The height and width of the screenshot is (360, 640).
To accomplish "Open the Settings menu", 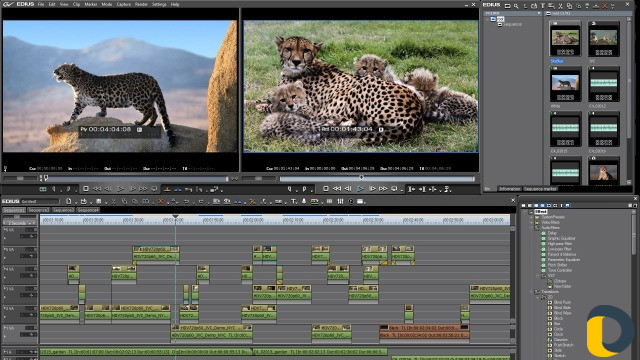I will (x=159, y=4).
